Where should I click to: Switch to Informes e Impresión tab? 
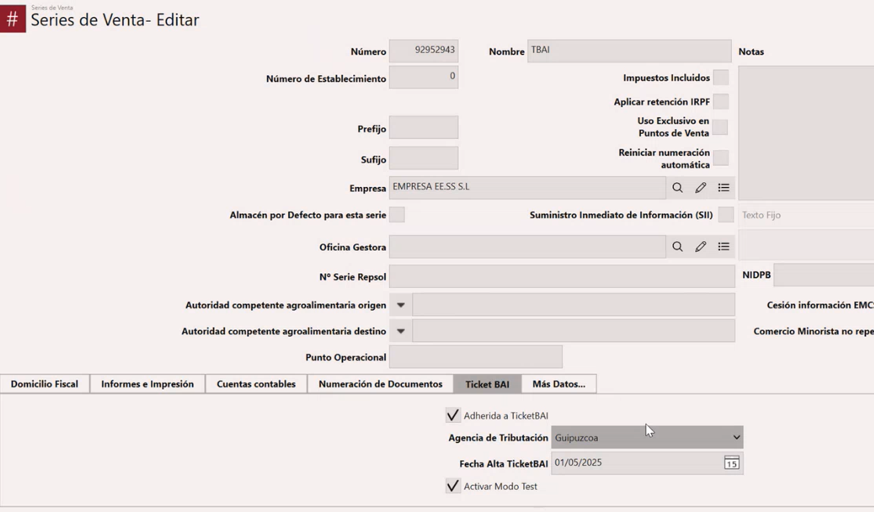(147, 384)
